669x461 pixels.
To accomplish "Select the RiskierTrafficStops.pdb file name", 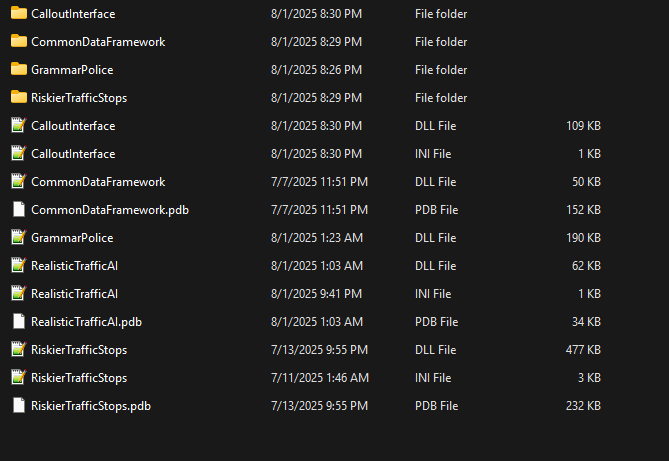I will pyautogui.click(x=91, y=406).
